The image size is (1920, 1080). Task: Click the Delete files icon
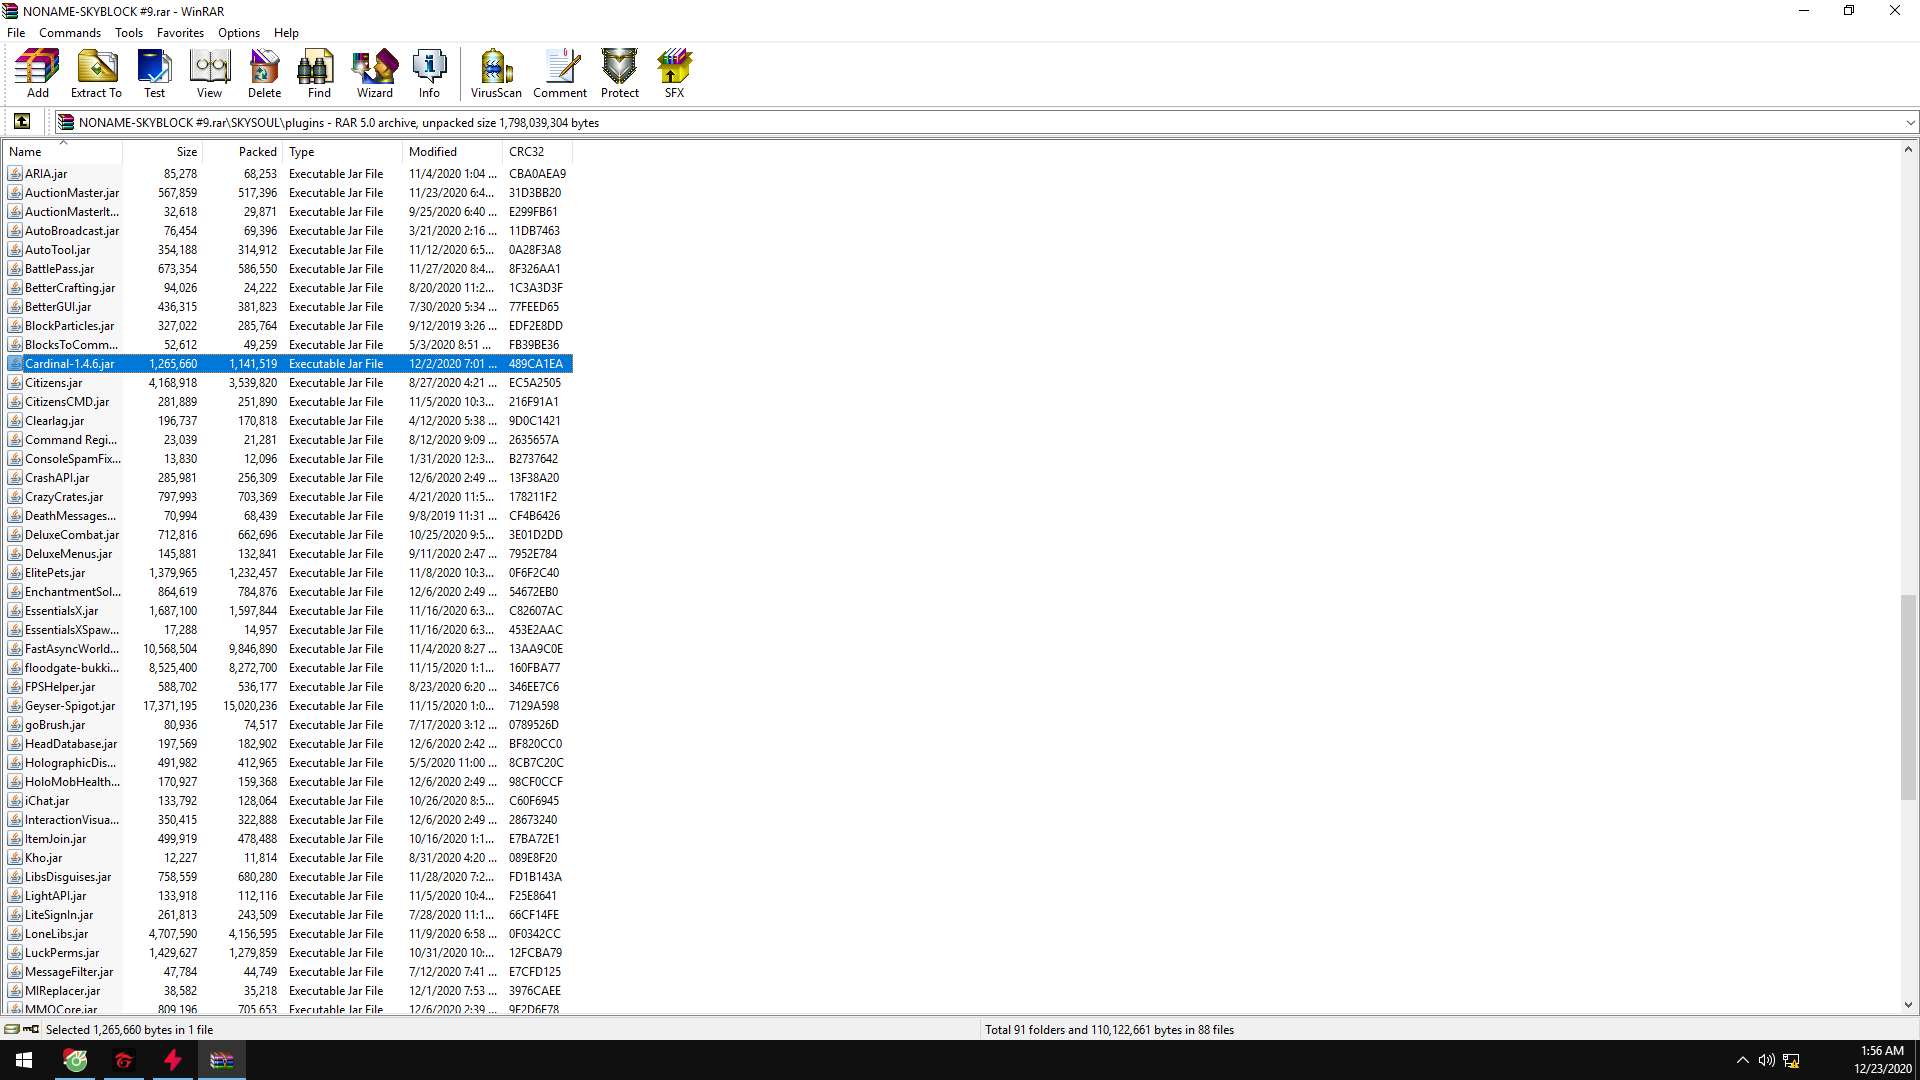click(x=264, y=74)
